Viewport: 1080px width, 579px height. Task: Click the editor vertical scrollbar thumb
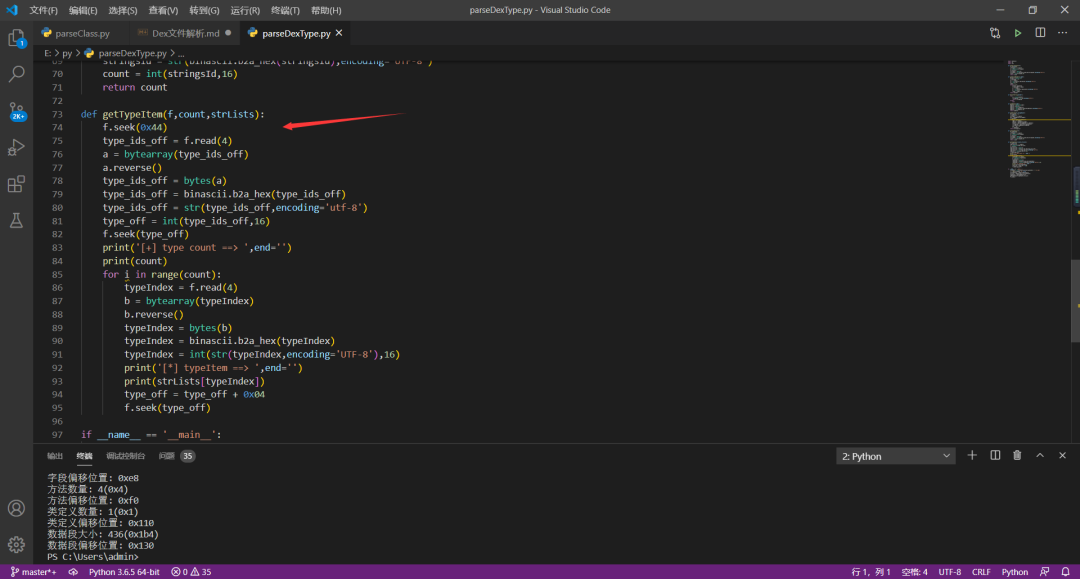click(x=1075, y=299)
